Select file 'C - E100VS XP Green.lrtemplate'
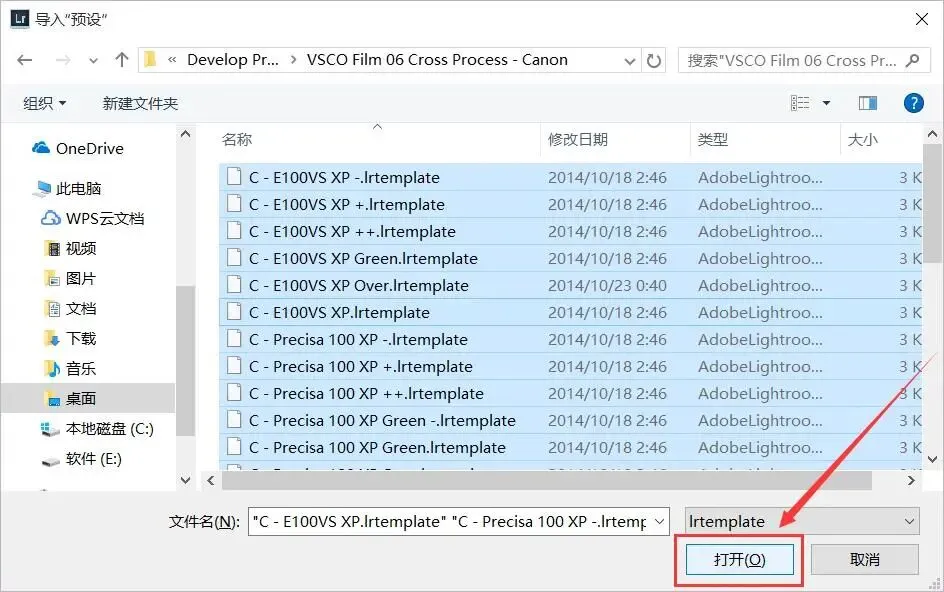The width and height of the screenshot is (944, 592). pyautogui.click(x=571, y=258)
